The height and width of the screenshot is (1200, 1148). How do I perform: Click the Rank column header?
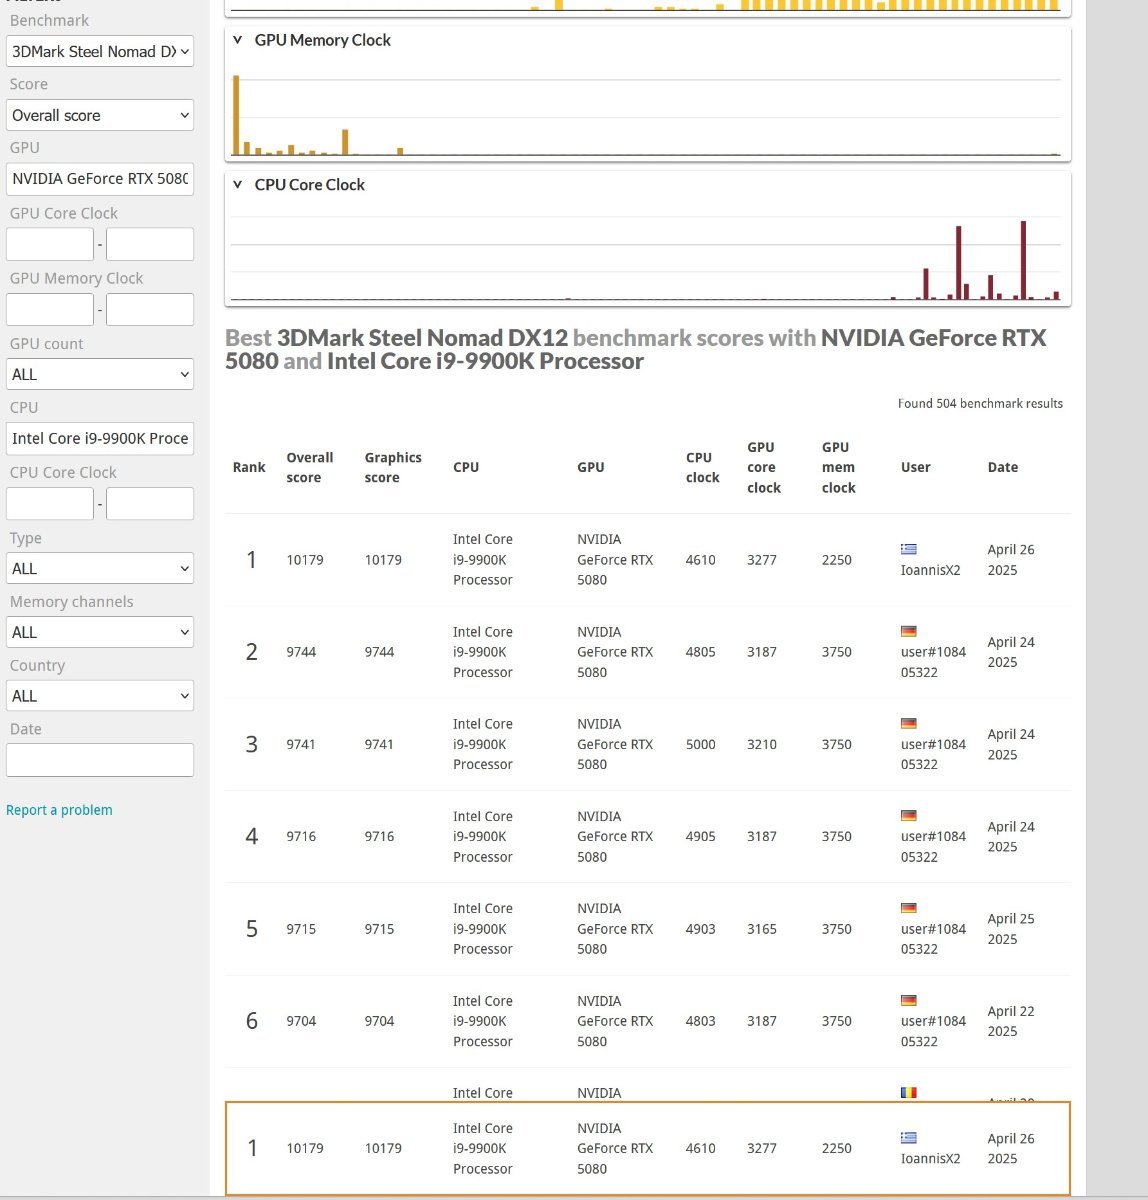tap(249, 467)
